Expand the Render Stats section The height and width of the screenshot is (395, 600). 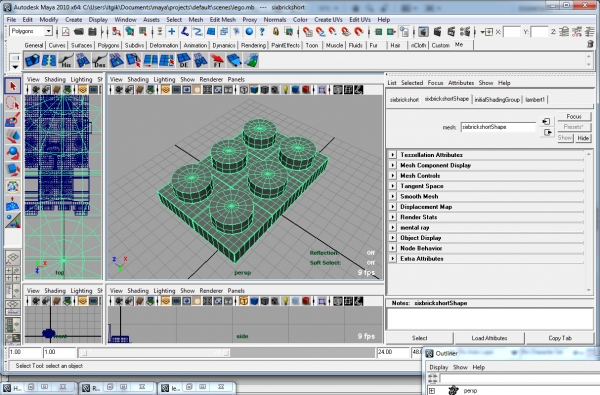pyautogui.click(x=393, y=217)
